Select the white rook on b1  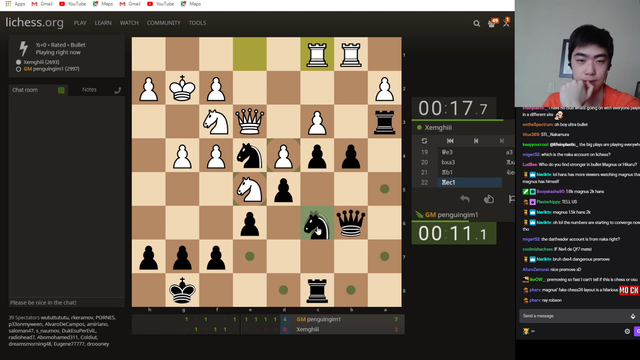pyautogui.click(x=351, y=54)
